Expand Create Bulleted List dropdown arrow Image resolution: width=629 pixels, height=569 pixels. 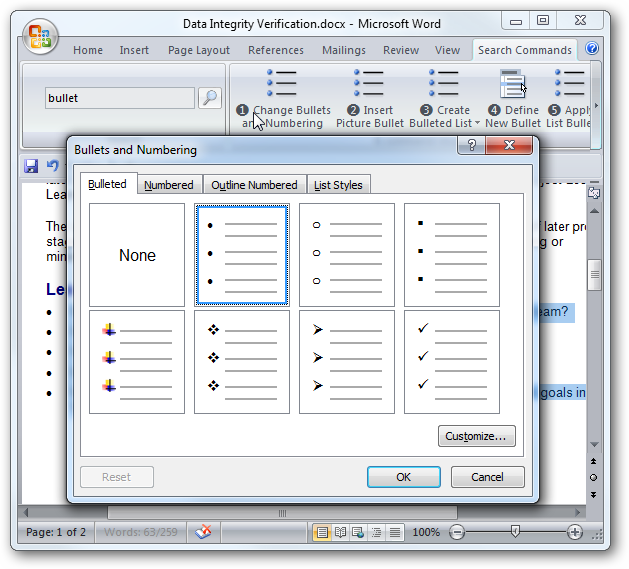tap(477, 123)
